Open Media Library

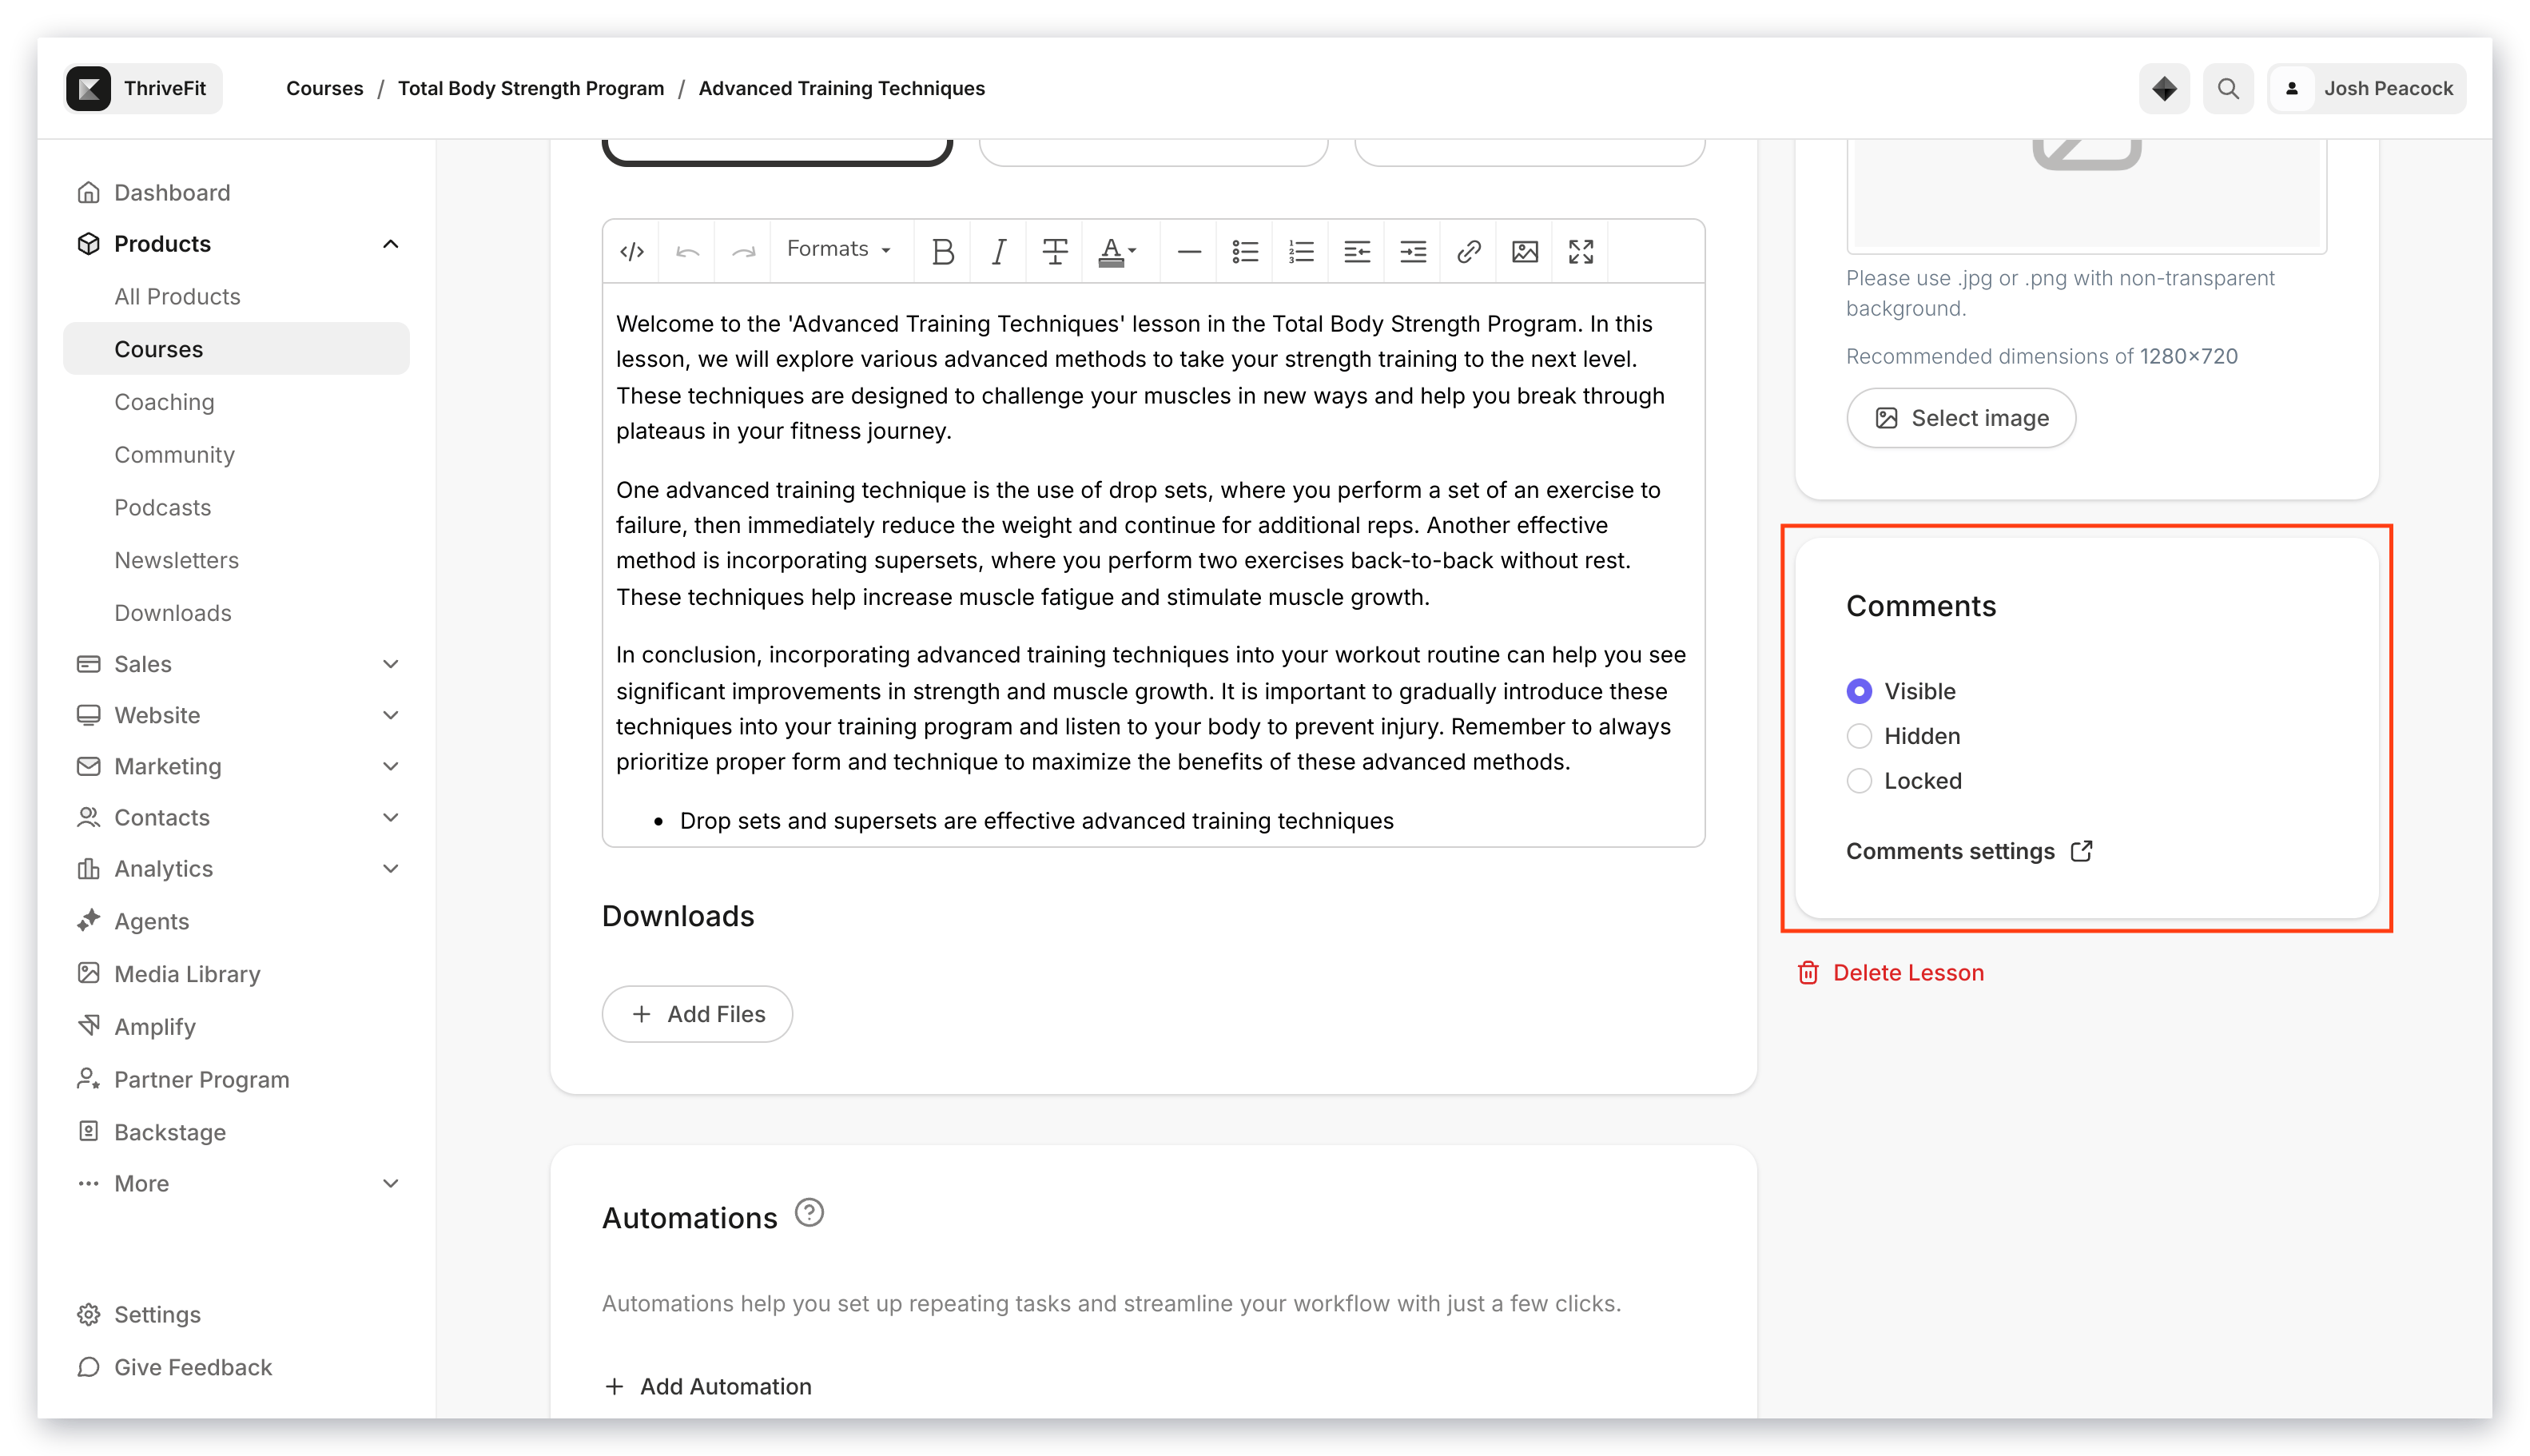pyautogui.click(x=236, y=974)
